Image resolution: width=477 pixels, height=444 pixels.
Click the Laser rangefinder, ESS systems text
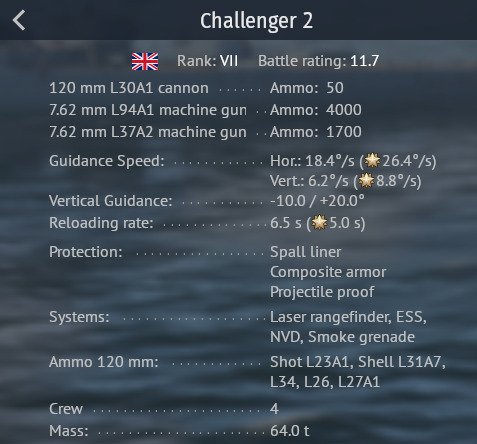point(348,317)
